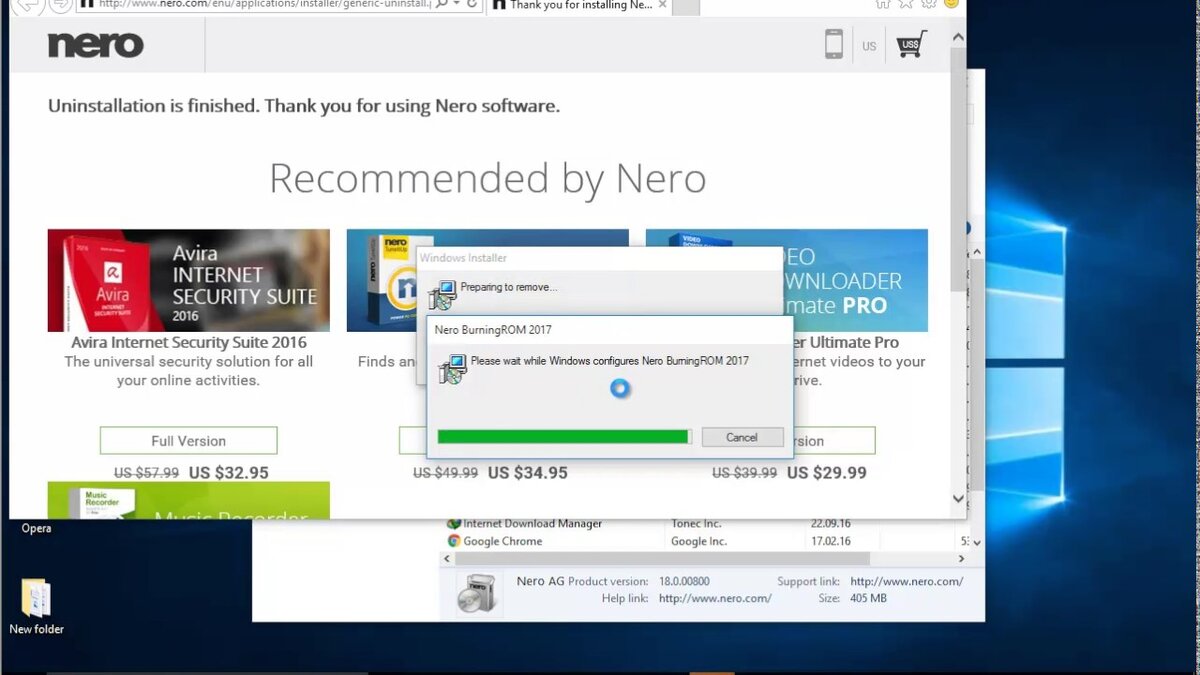Screen dimensions: 1200x675
Task: Open the US$ shopping cart icon
Action: tap(910, 45)
